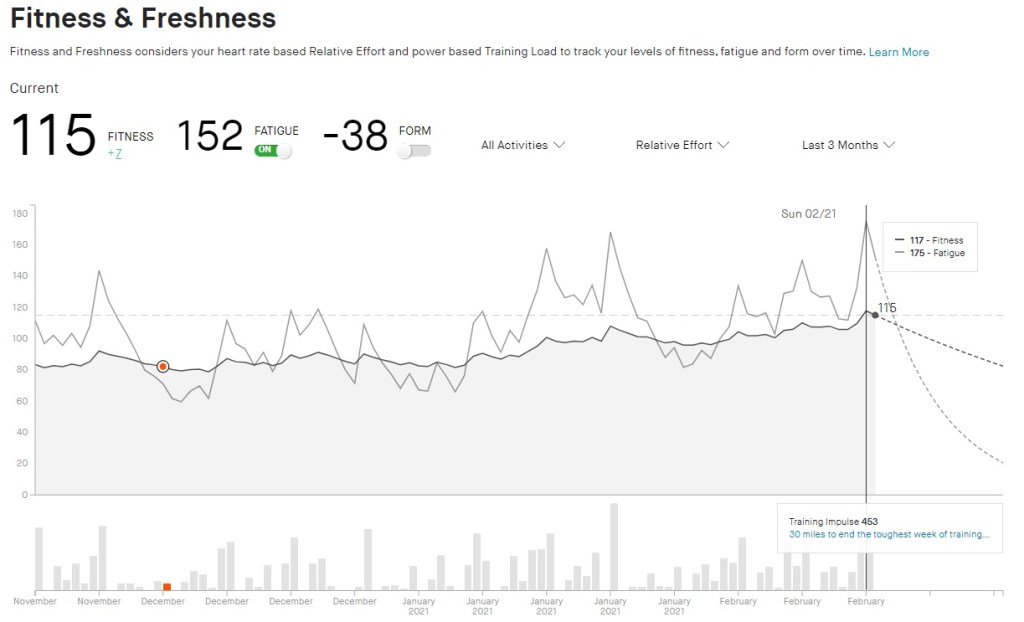Expand the Relative Effort dropdown
The image size is (1024, 622).
[682, 145]
